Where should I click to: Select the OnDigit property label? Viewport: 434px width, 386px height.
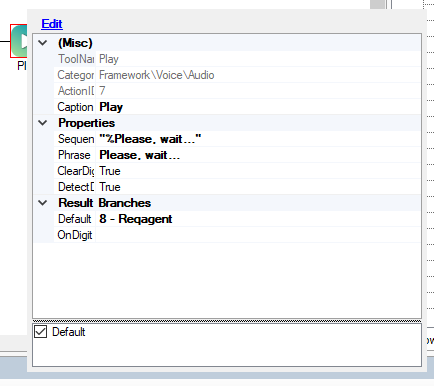coord(75,235)
